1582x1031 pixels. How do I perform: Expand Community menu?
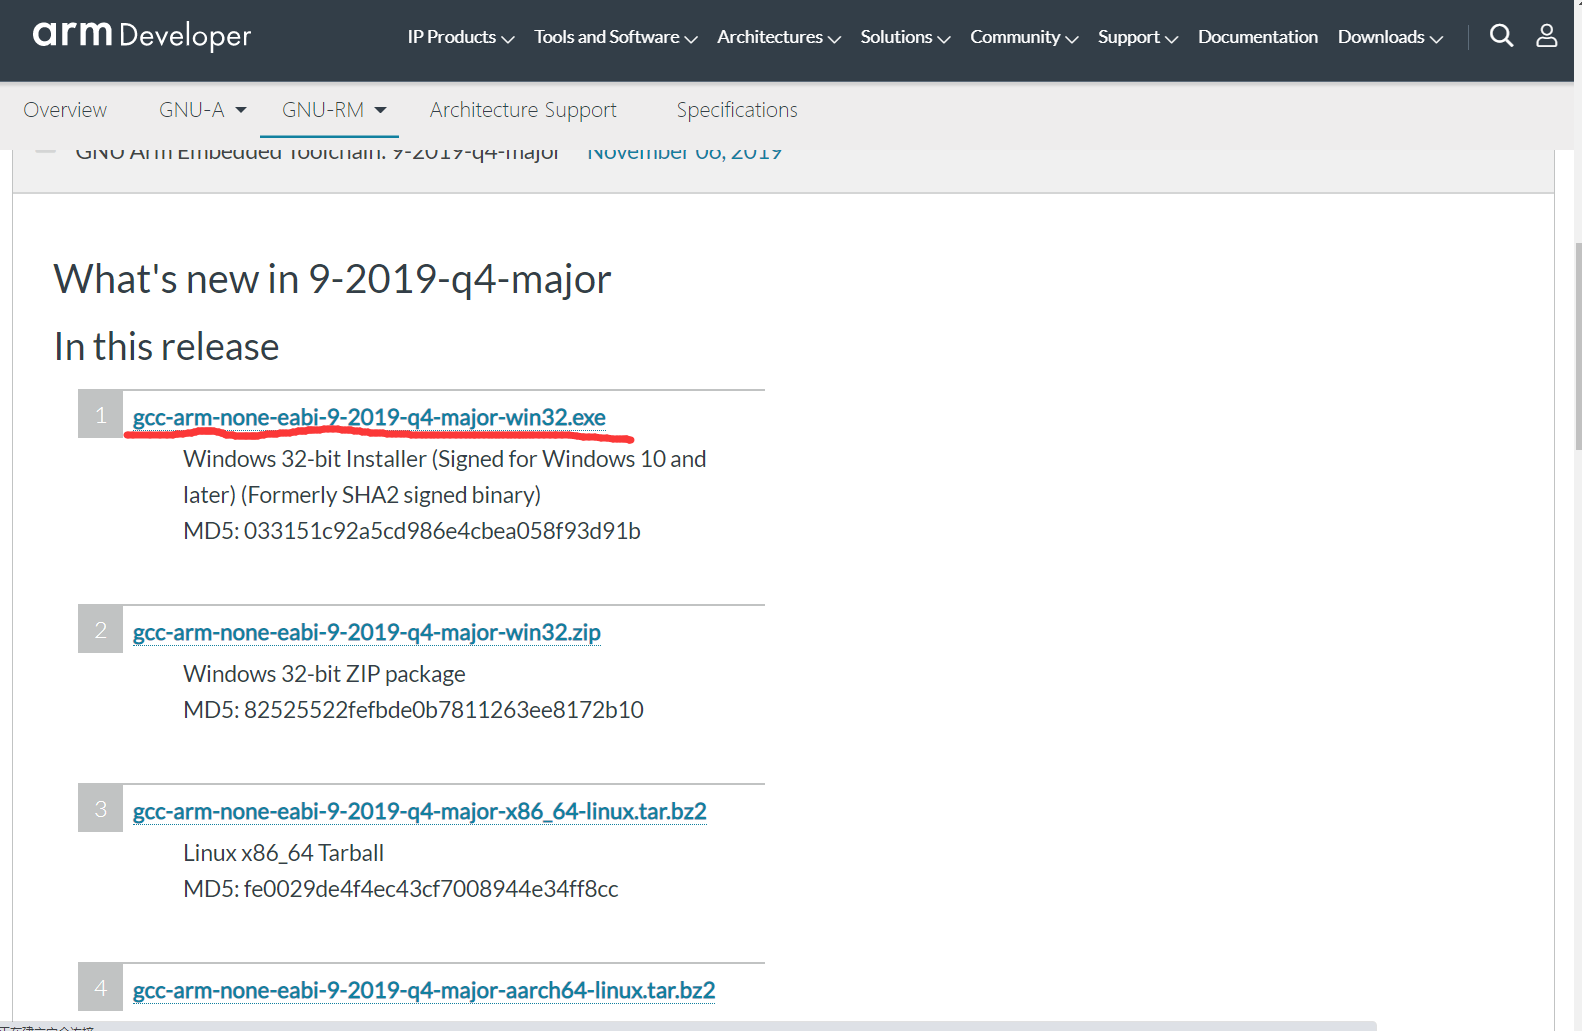1024,37
